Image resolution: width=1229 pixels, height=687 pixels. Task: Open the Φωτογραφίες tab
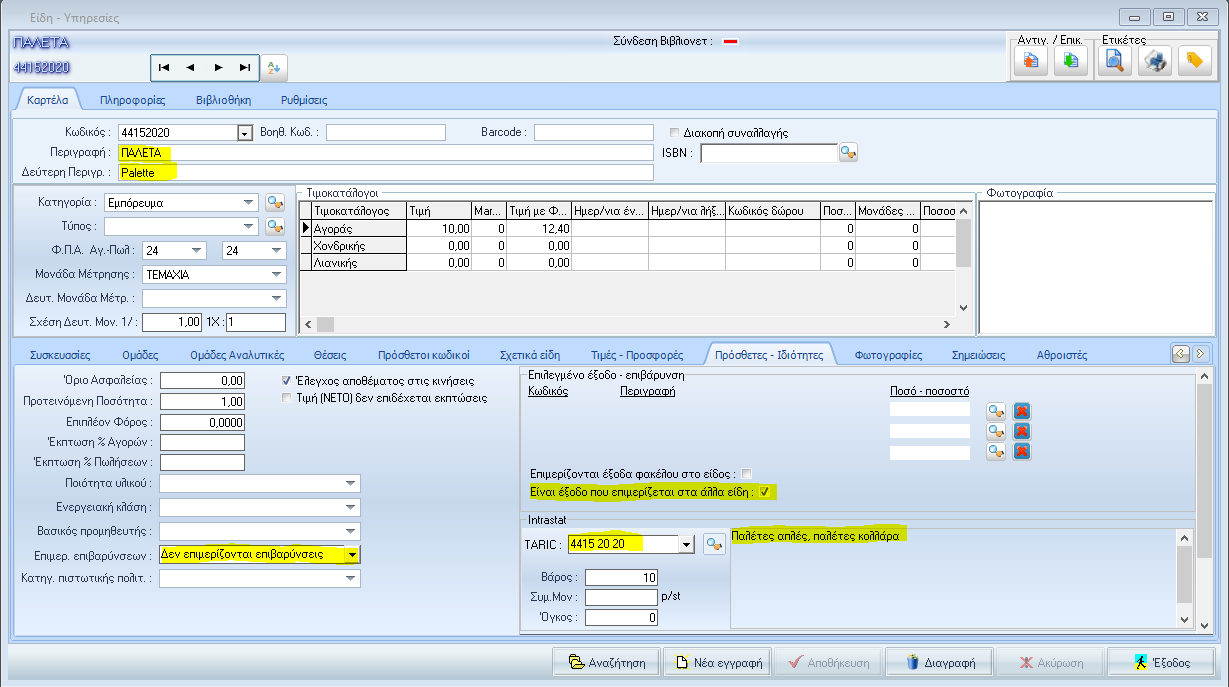point(889,354)
